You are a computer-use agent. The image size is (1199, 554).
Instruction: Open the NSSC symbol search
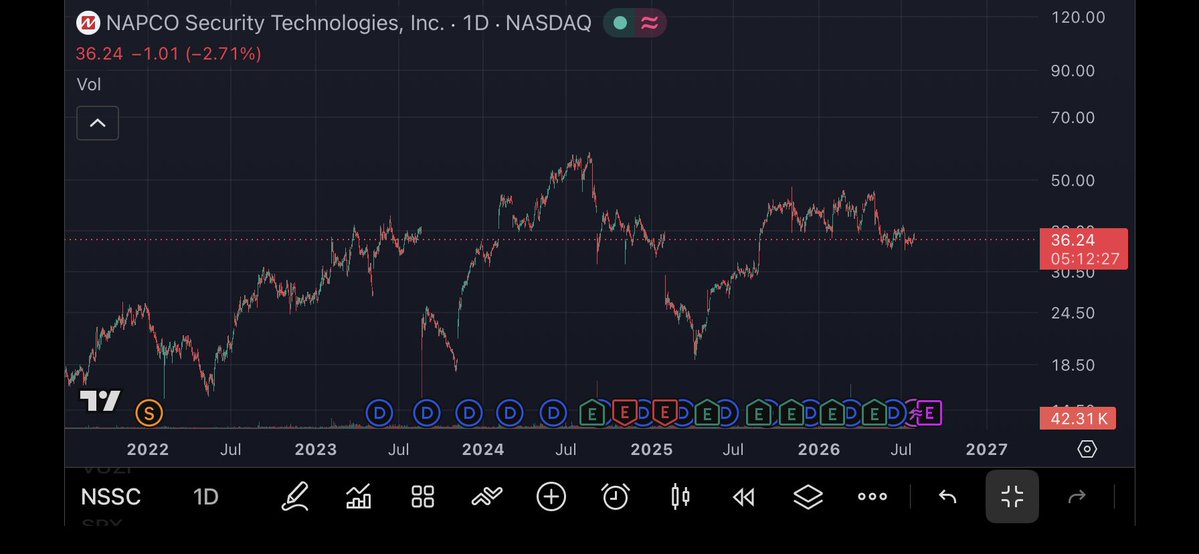pyautogui.click(x=111, y=497)
